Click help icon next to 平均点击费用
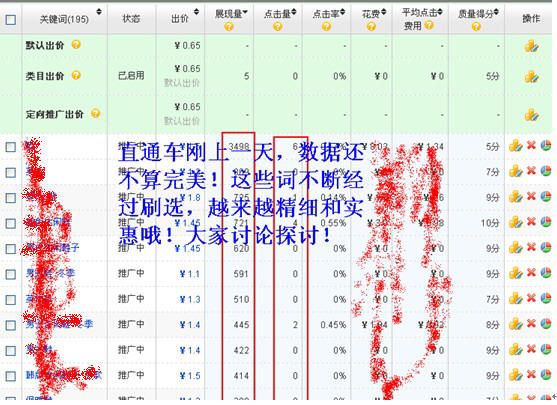This screenshot has width=557, height=405. point(429,25)
